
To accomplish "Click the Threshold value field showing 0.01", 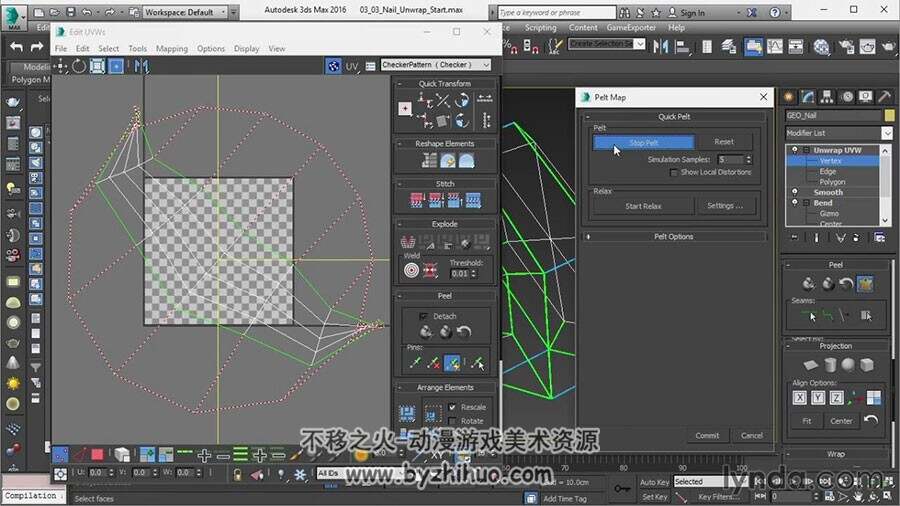I will click(460, 274).
